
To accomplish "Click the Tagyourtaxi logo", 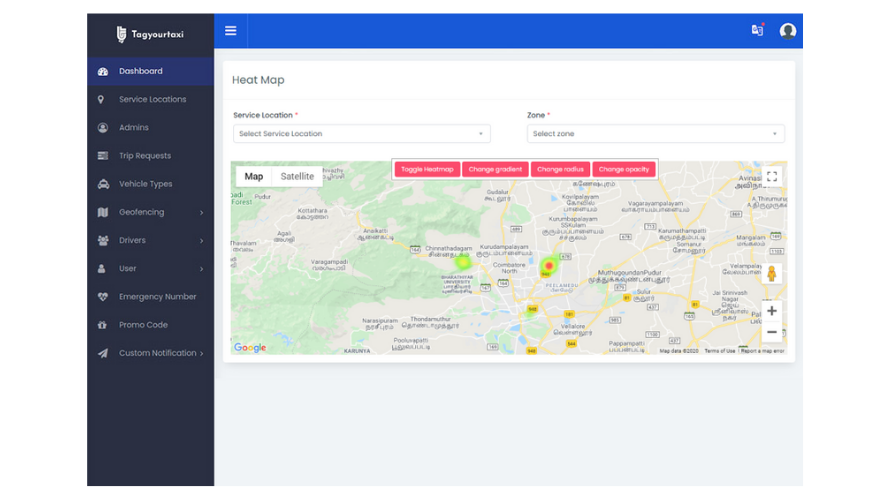I will (x=150, y=34).
